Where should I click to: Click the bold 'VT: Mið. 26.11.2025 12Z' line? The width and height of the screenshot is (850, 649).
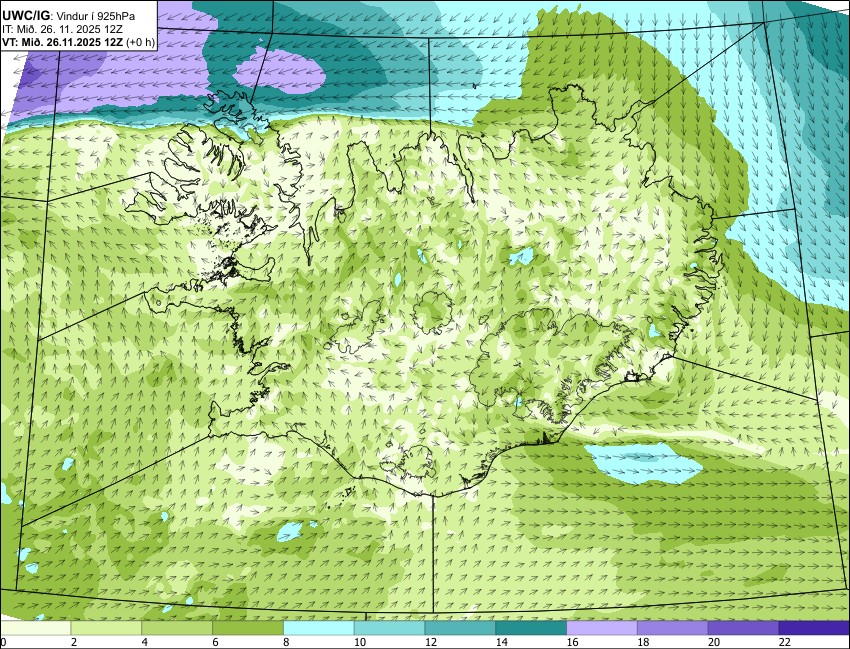click(62, 43)
